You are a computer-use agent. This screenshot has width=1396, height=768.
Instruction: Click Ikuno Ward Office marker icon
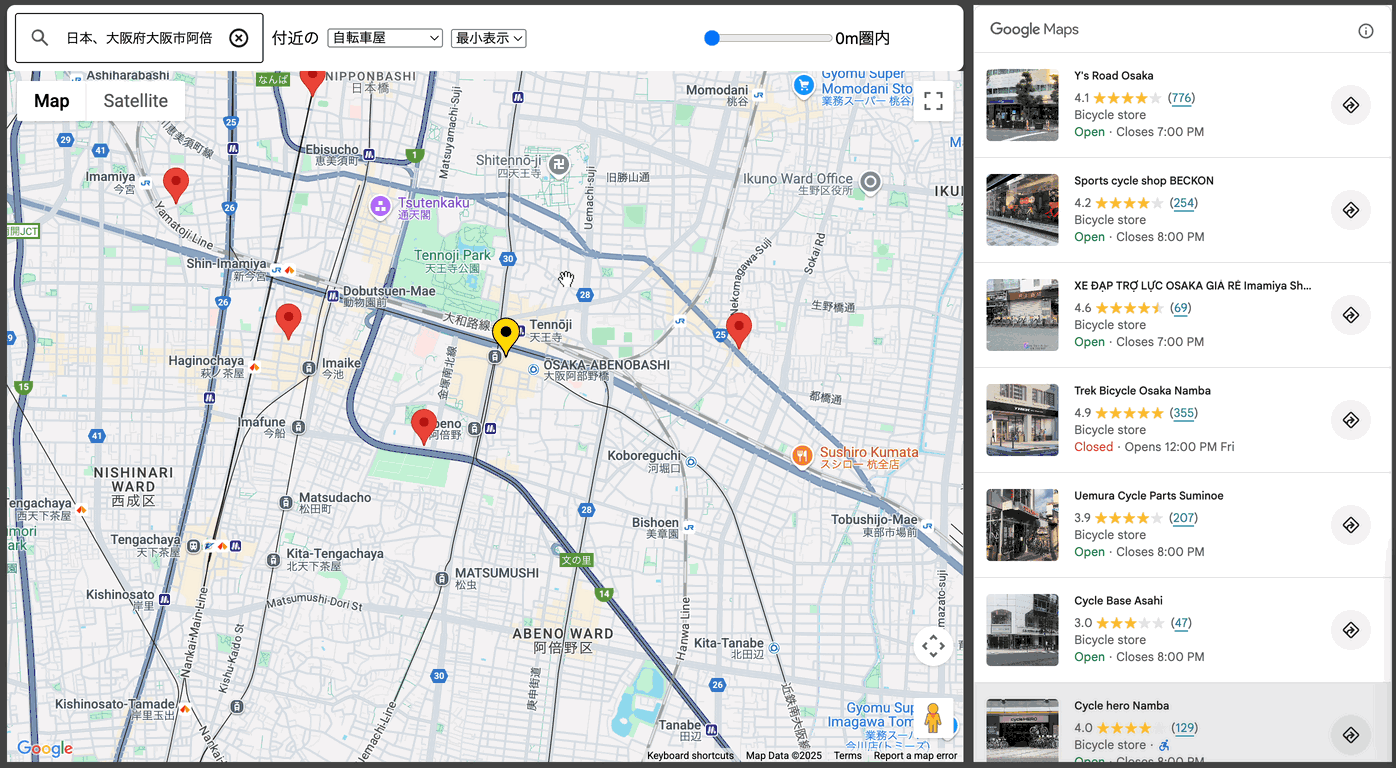click(871, 182)
